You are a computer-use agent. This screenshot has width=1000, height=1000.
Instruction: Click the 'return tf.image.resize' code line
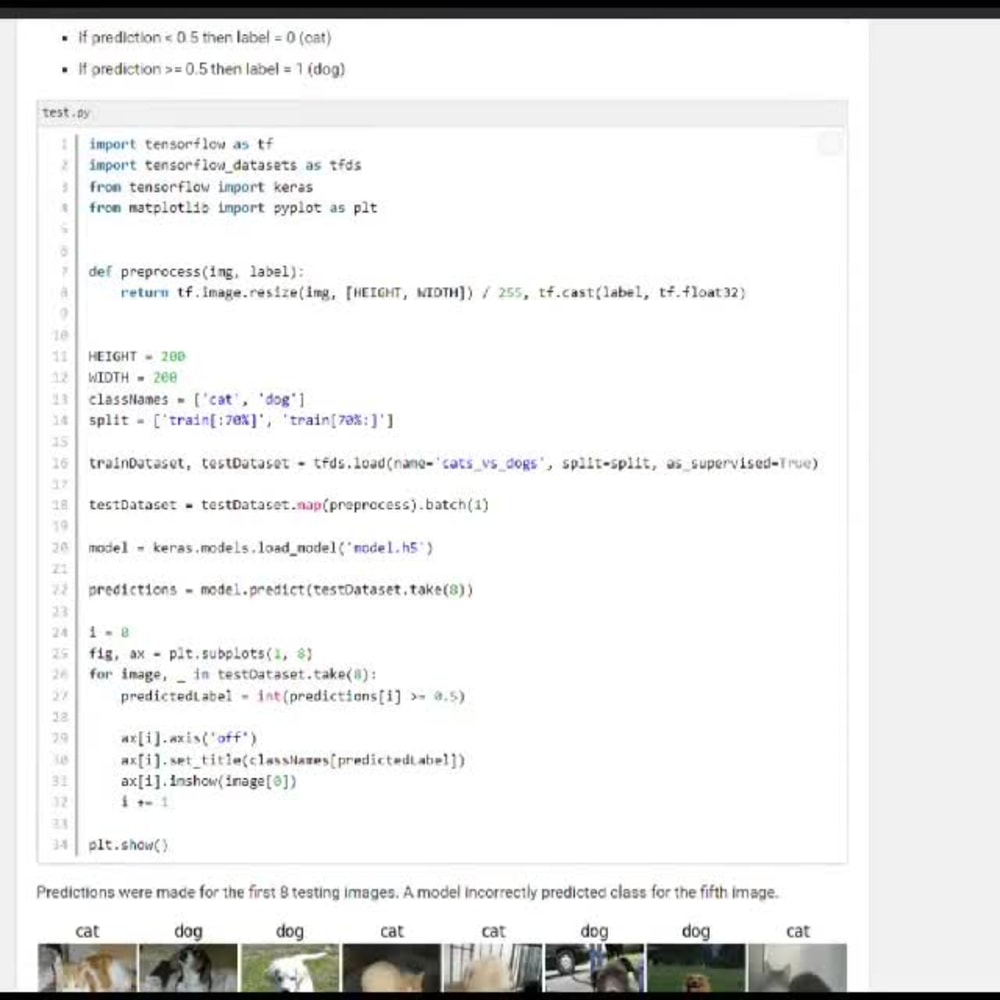pyautogui.click(x=433, y=293)
